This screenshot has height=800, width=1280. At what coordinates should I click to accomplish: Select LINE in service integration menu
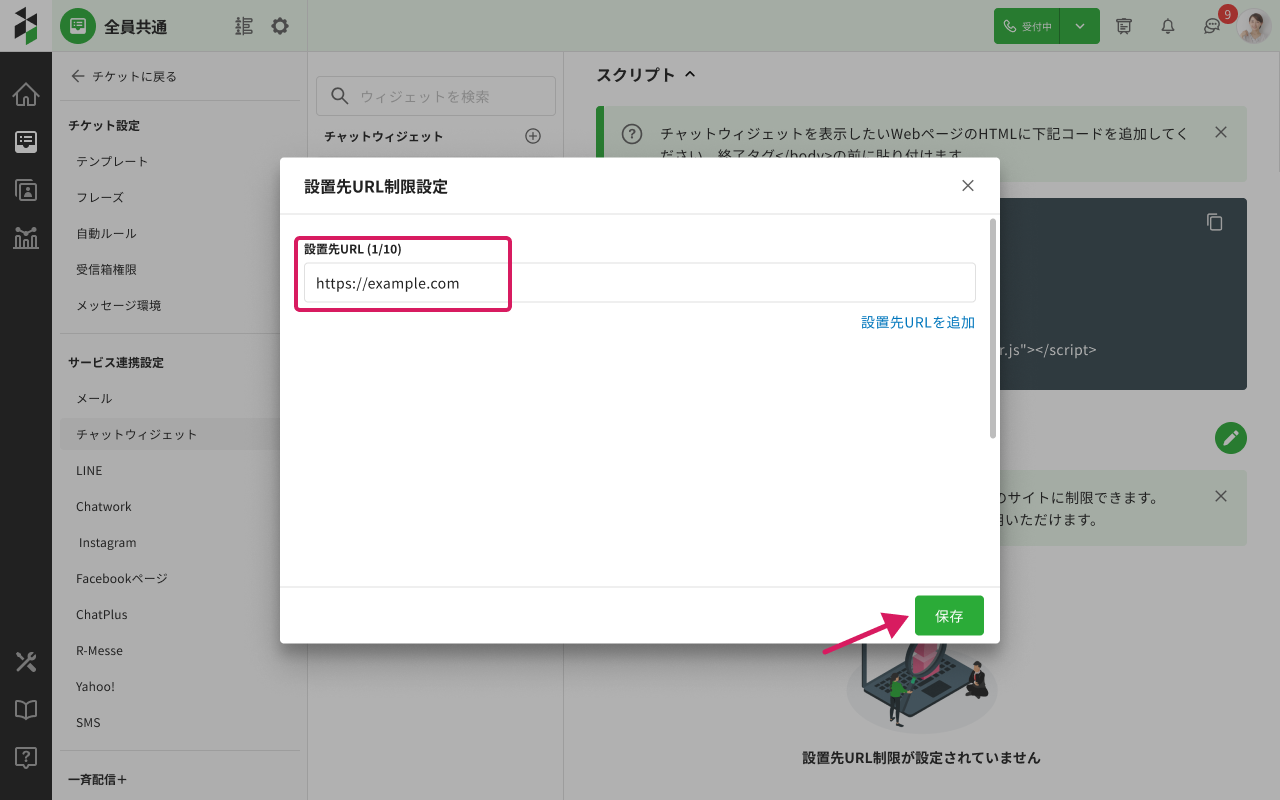89,470
